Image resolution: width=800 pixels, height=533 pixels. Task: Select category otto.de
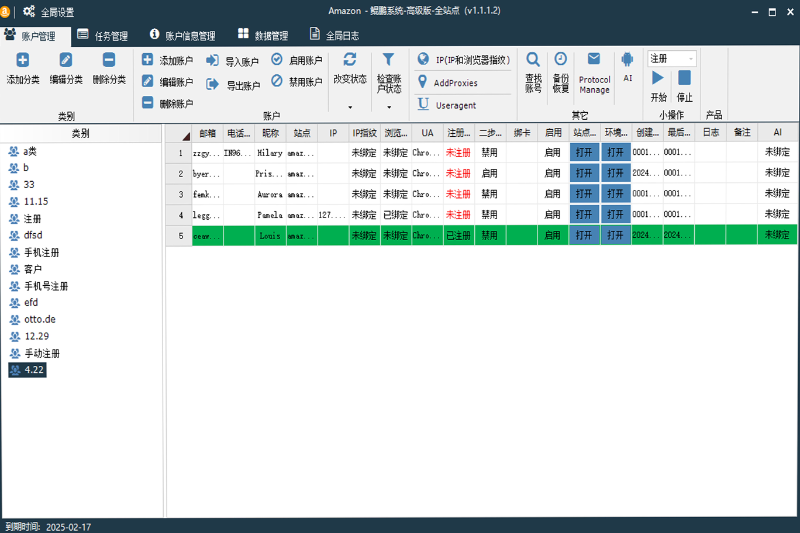(x=40, y=319)
